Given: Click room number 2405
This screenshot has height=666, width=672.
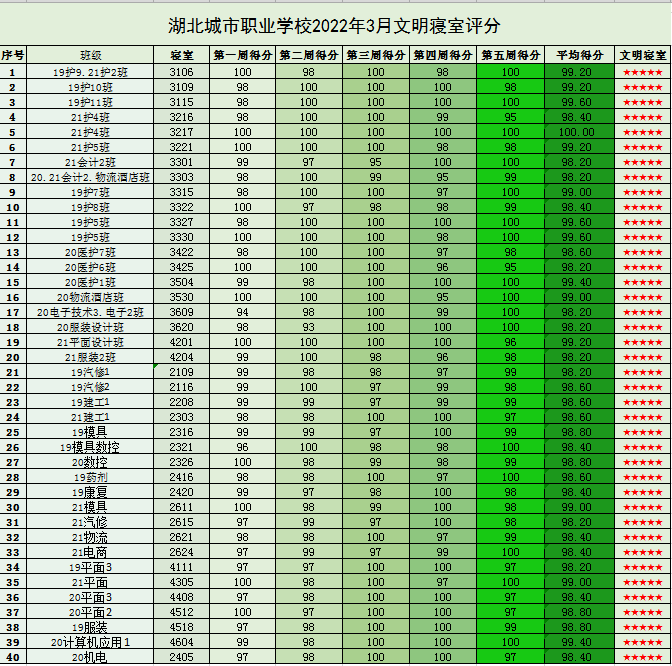Looking at the screenshot, I should point(181,657).
